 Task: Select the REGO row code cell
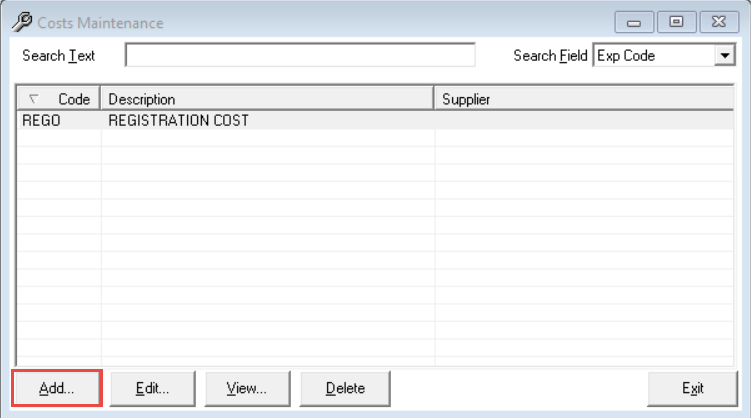(x=59, y=120)
